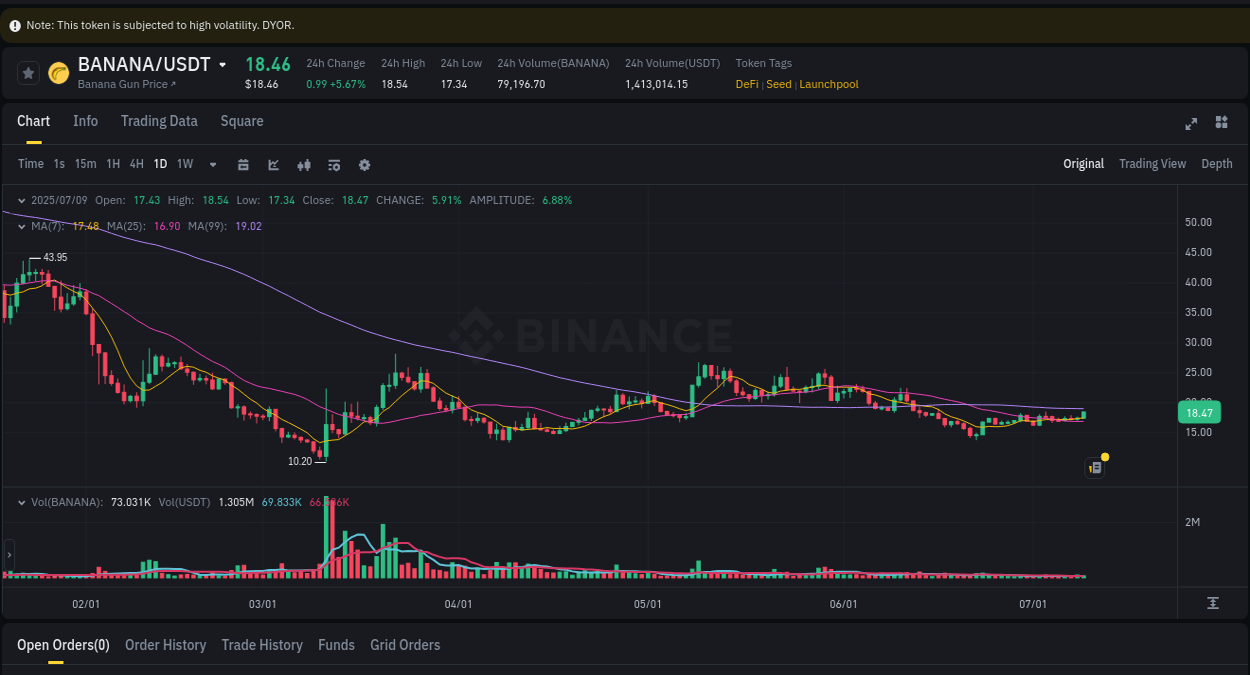
Task: Switch to the Trading Data tab
Action: pyautogui.click(x=159, y=120)
